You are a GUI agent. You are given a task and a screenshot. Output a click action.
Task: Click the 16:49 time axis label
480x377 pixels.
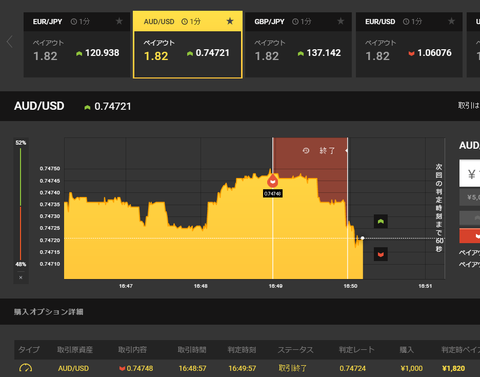[x=276, y=286]
